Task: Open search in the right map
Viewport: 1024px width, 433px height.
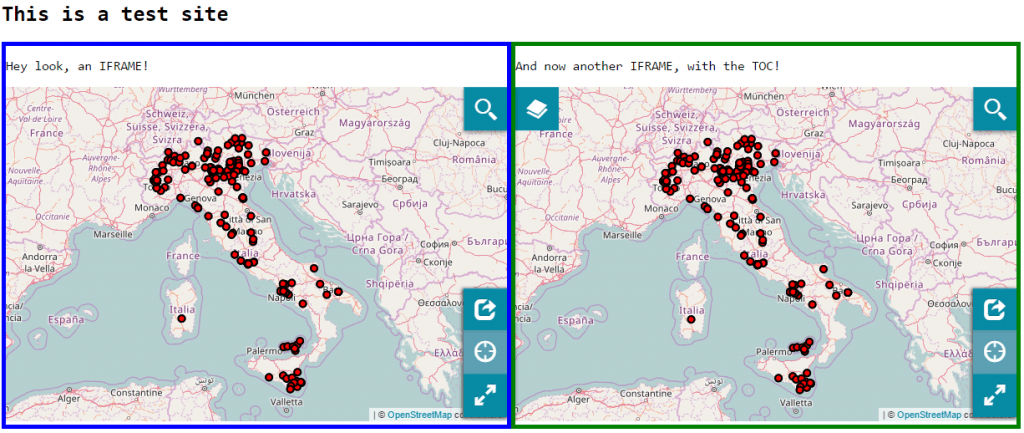Action: (995, 109)
